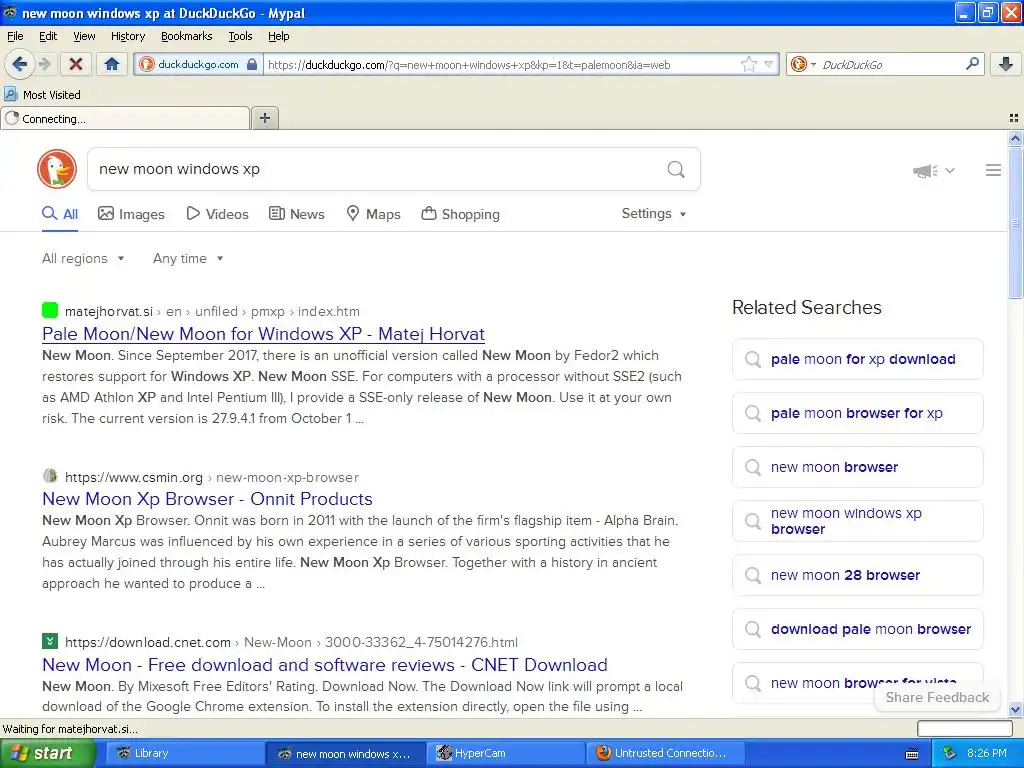The height and width of the screenshot is (768, 1024).
Task: Expand the Settings dropdown
Action: coord(654,214)
